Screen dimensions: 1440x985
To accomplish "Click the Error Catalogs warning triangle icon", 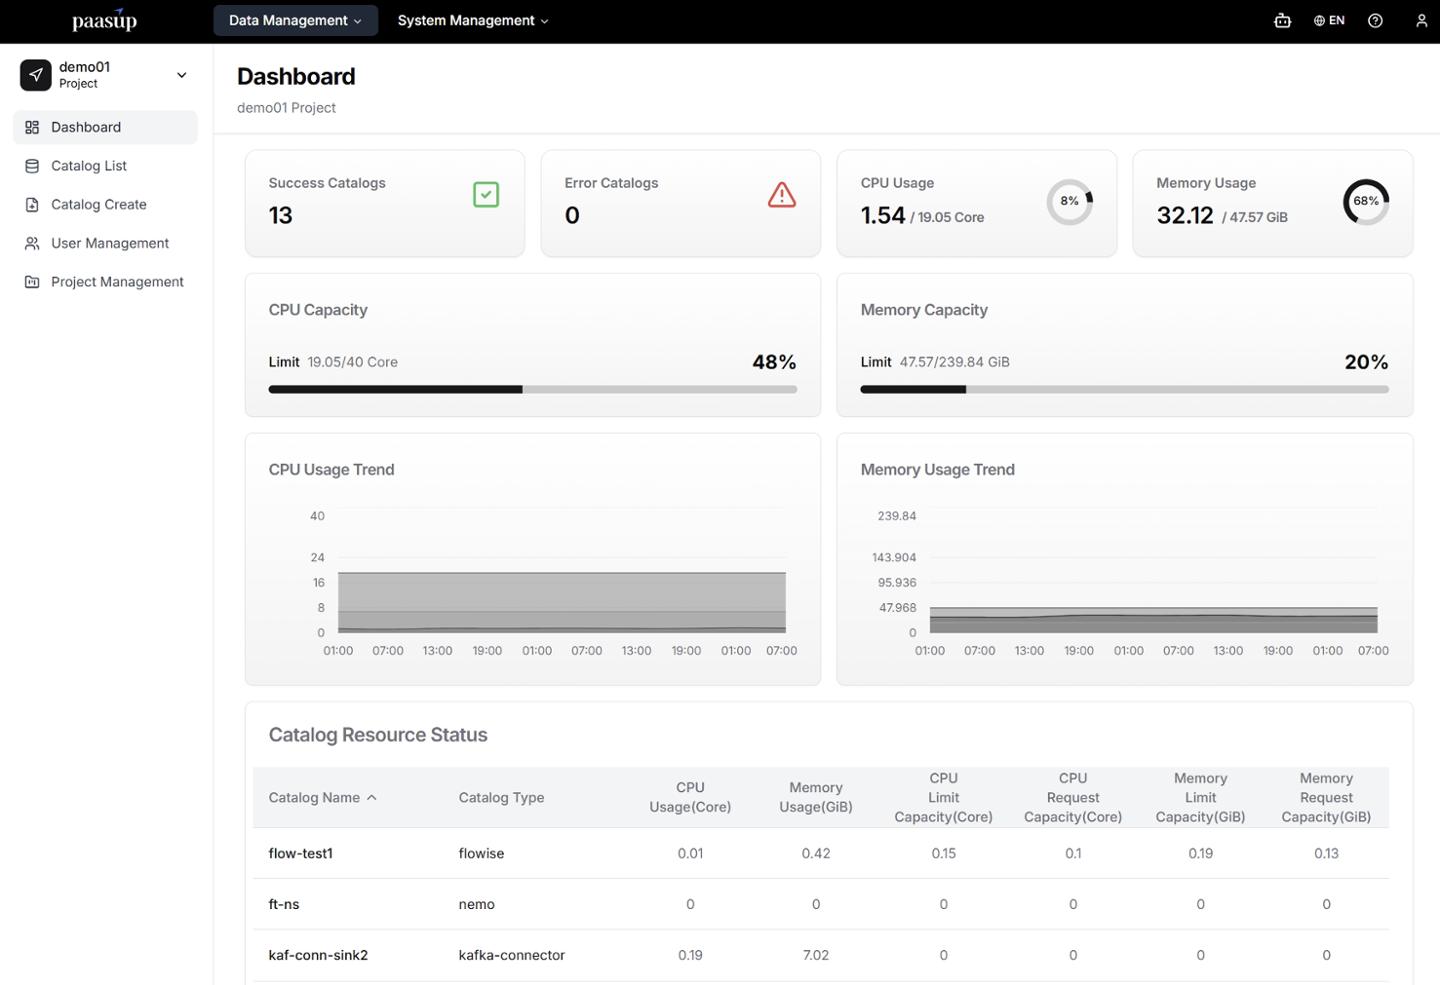I will 782,194.
